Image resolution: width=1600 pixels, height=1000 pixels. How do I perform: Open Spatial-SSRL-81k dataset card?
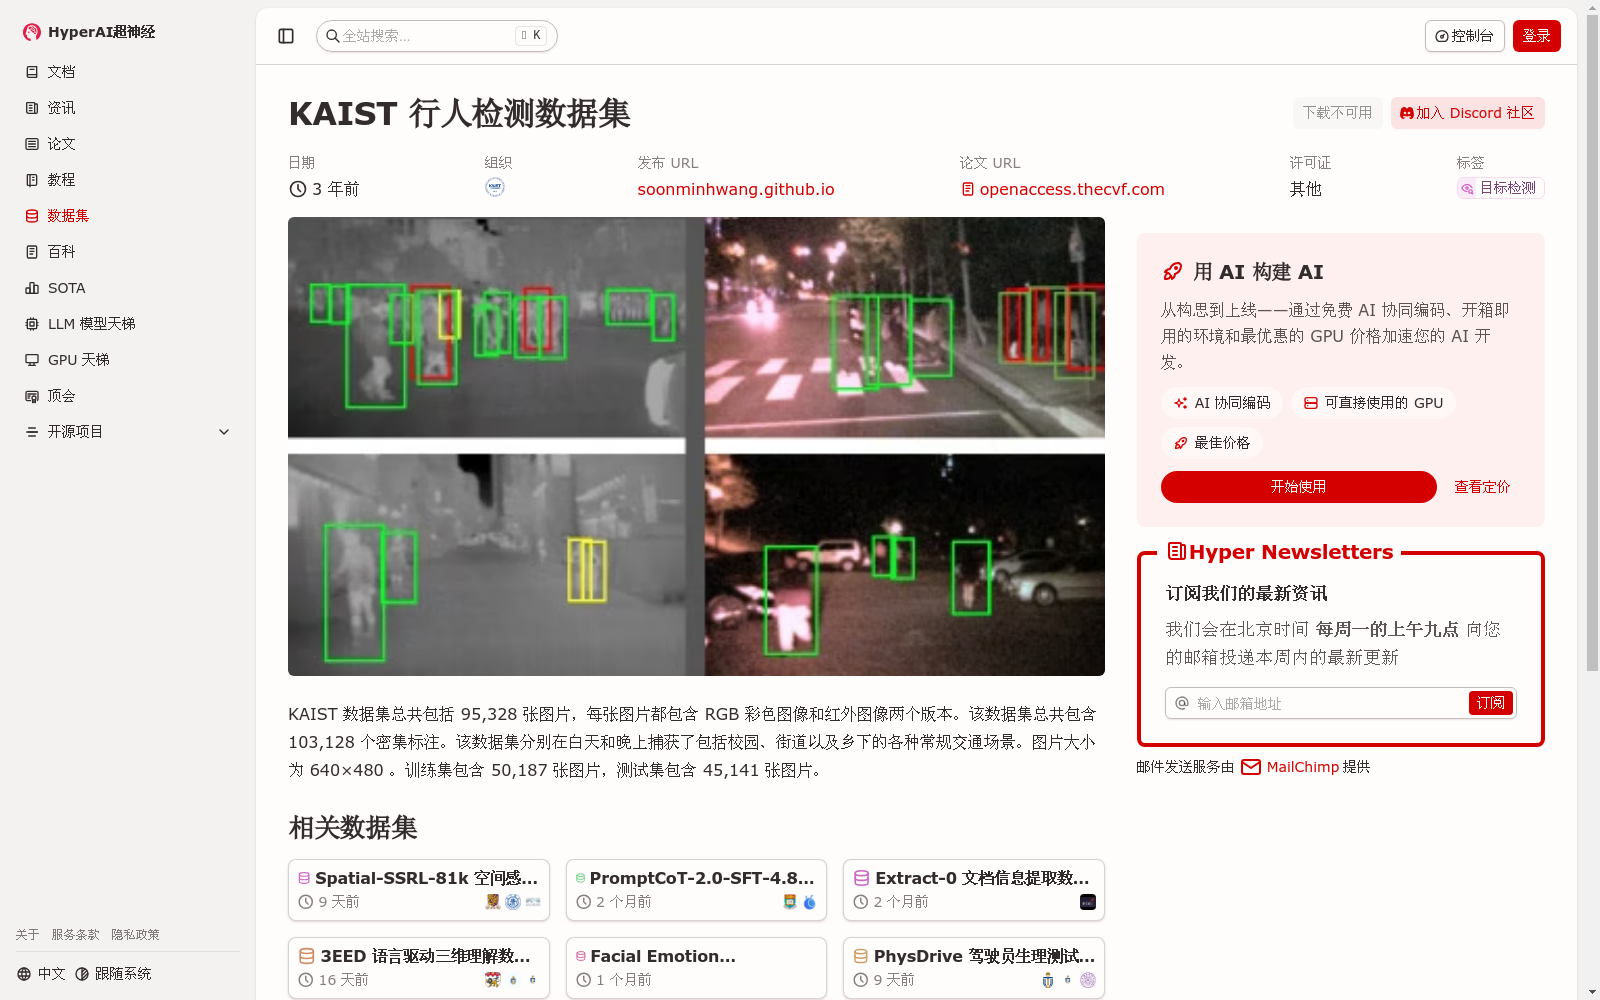click(419, 890)
